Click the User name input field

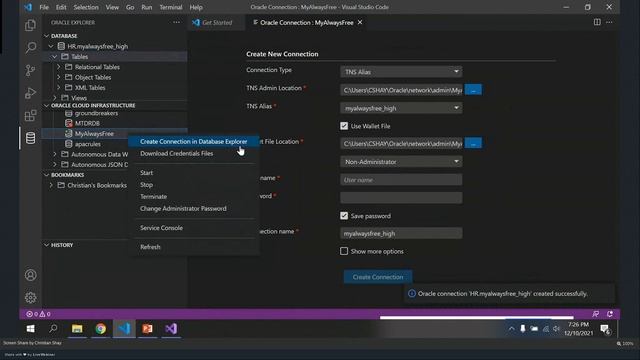401,180
